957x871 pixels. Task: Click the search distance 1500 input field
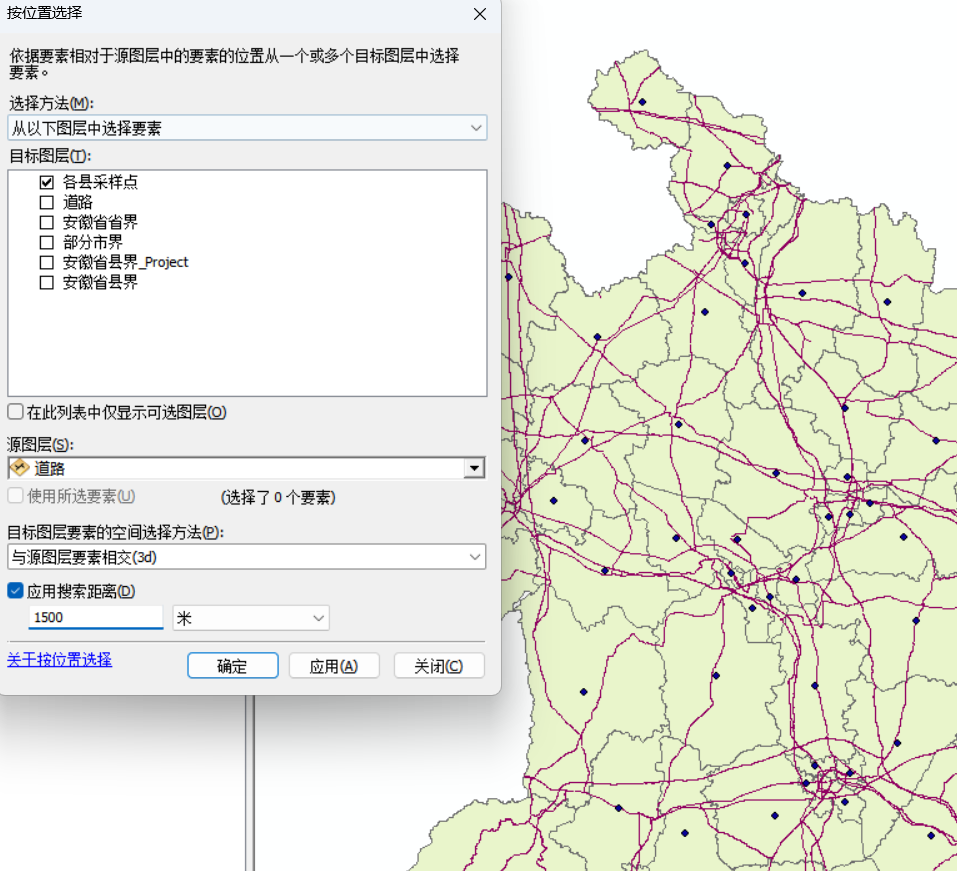[x=96, y=617]
